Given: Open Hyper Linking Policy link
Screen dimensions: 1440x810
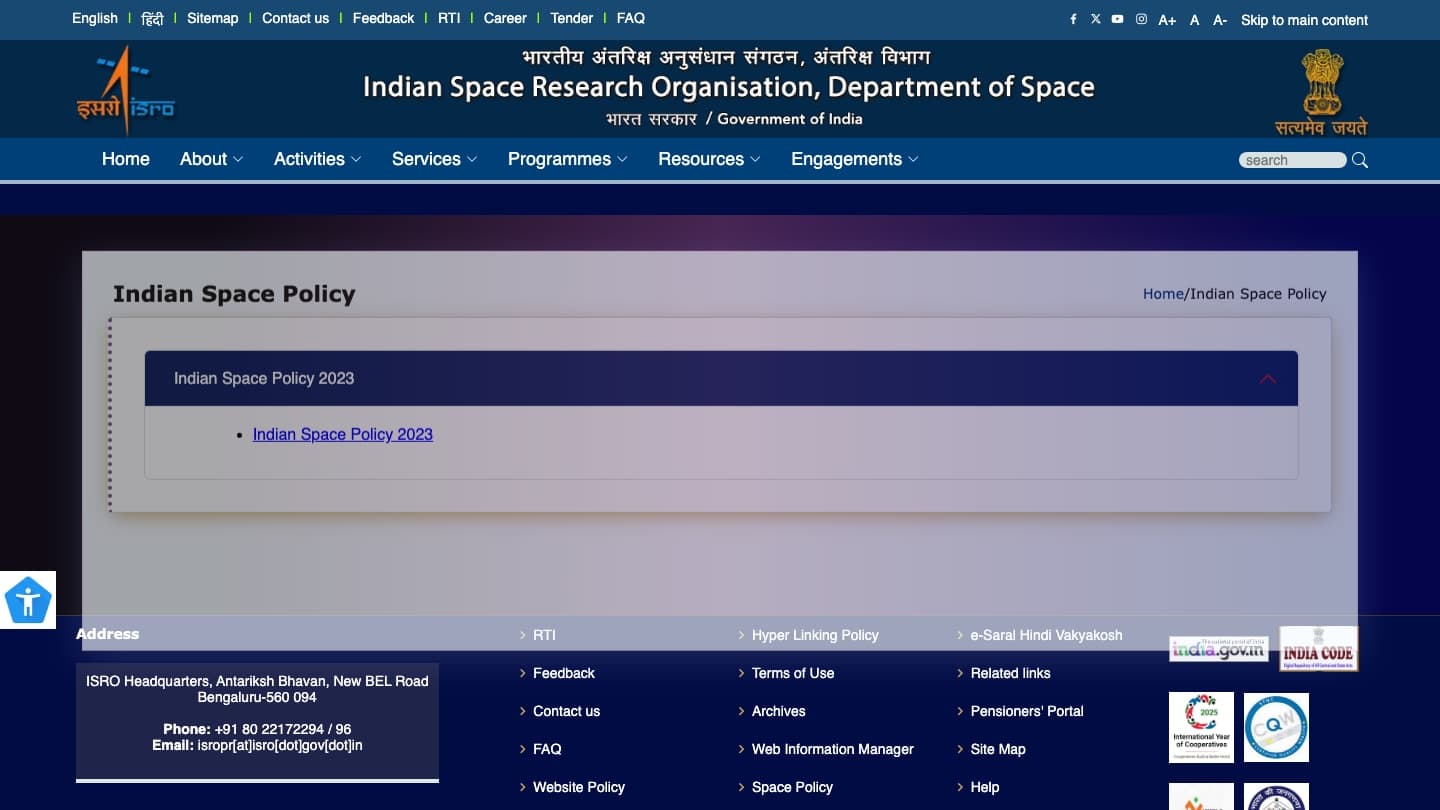Looking at the screenshot, I should pos(815,635).
